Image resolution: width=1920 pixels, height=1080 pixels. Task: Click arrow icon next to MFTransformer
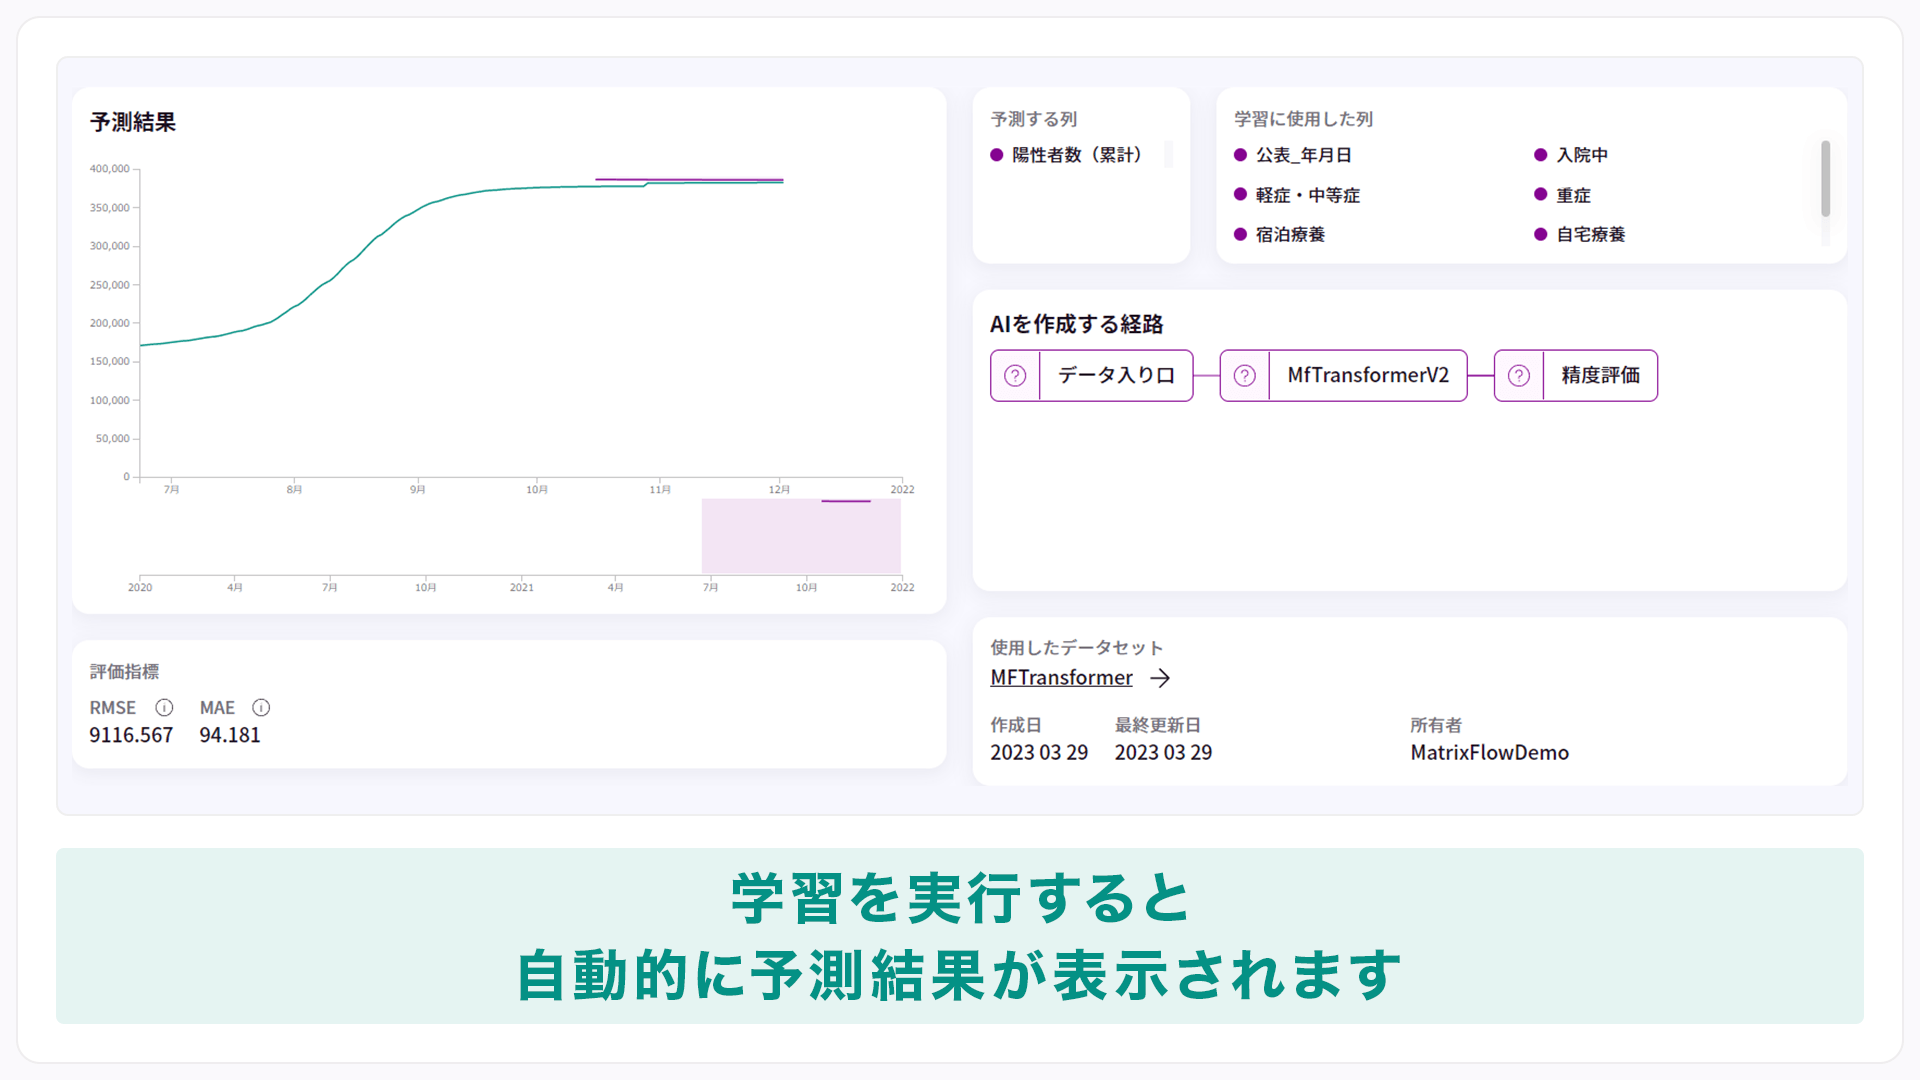click(x=1160, y=678)
